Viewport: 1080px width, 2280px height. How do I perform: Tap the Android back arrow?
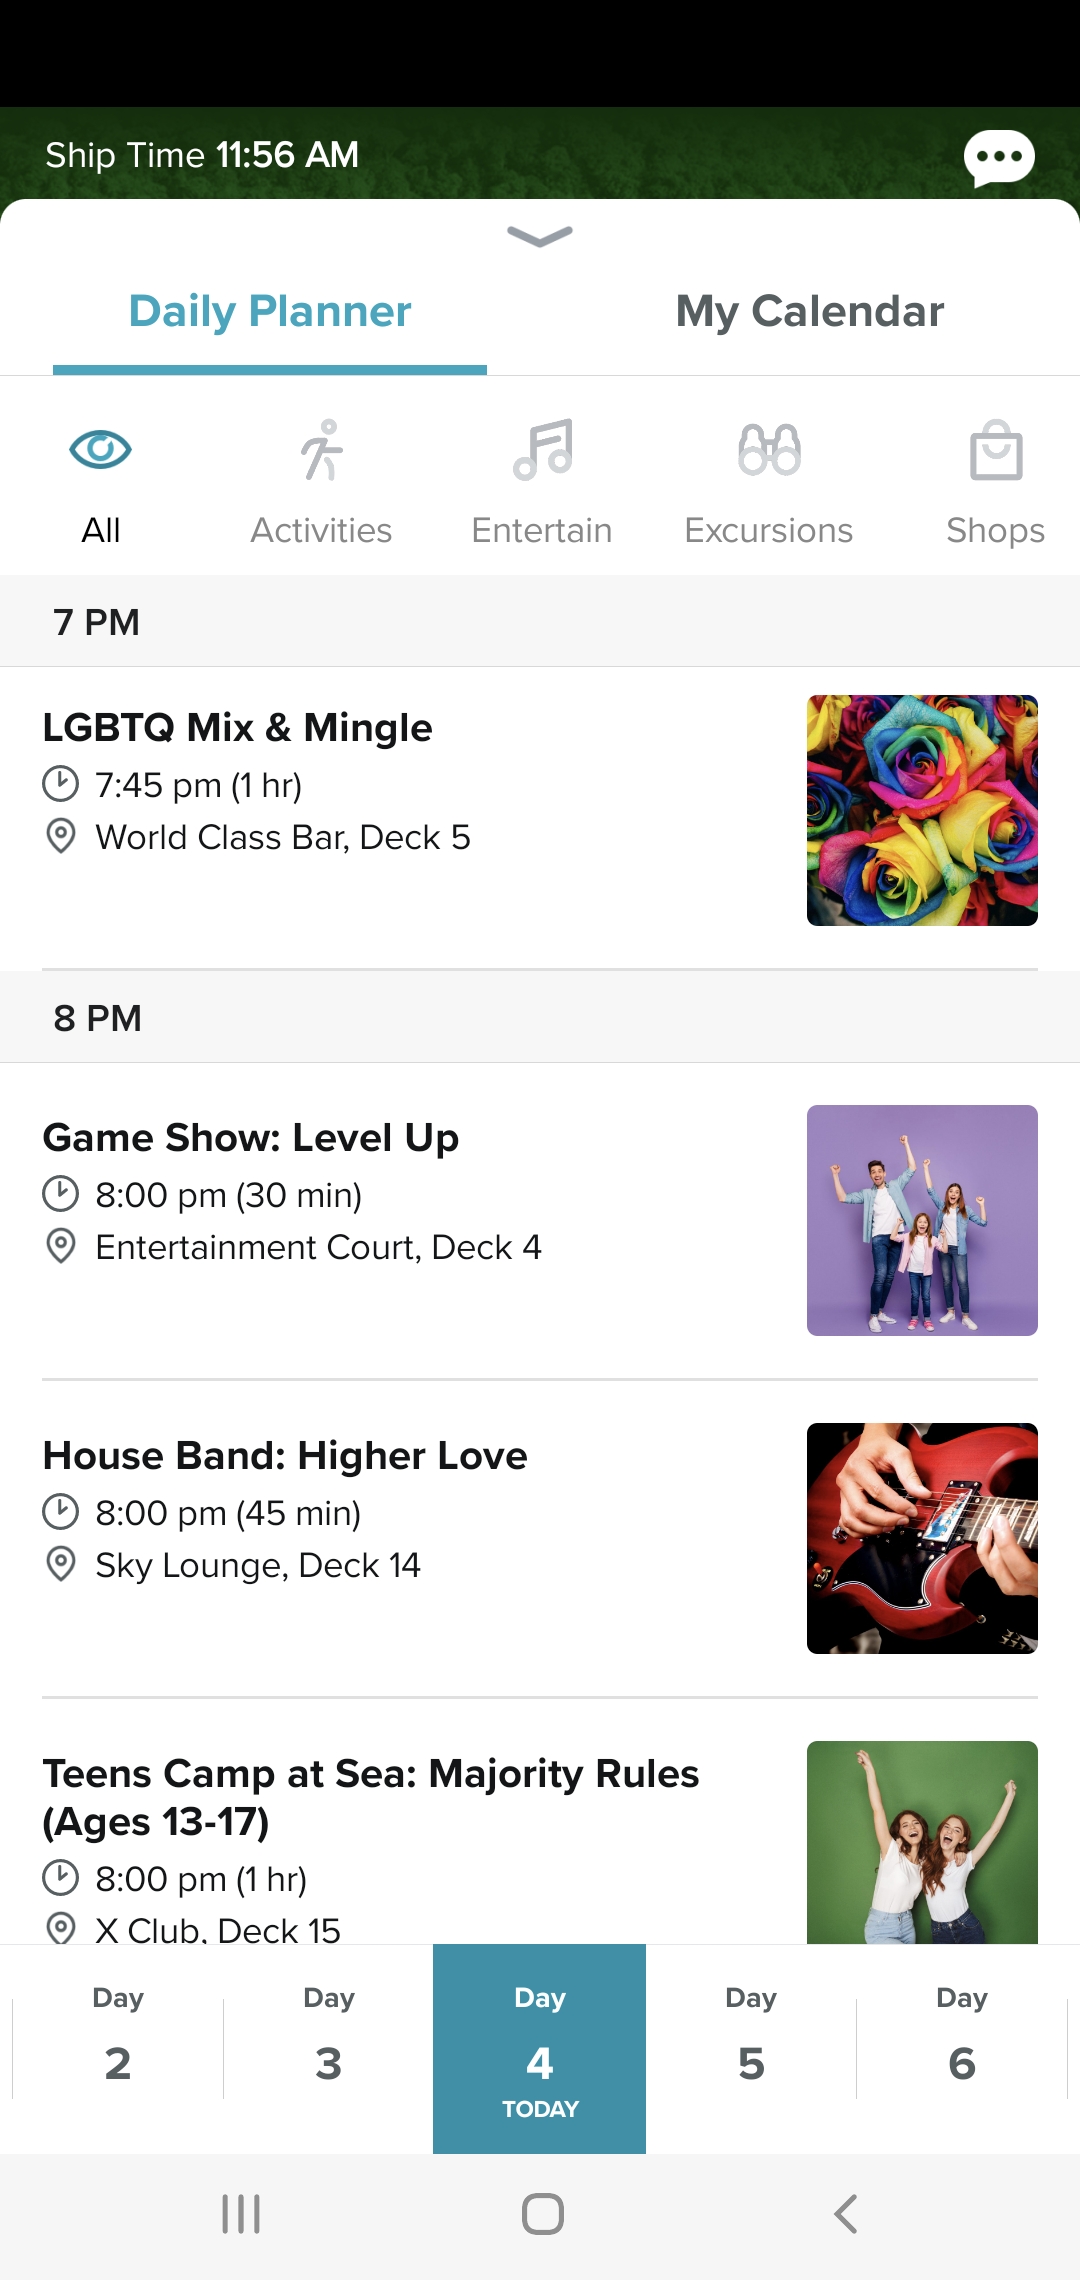pos(846,2214)
